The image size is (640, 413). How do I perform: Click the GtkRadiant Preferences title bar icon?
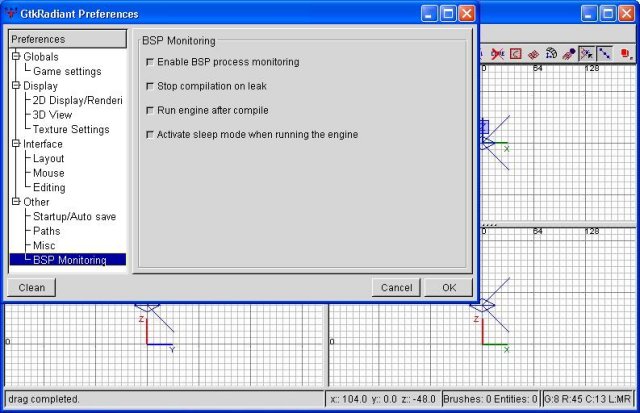click(x=11, y=13)
